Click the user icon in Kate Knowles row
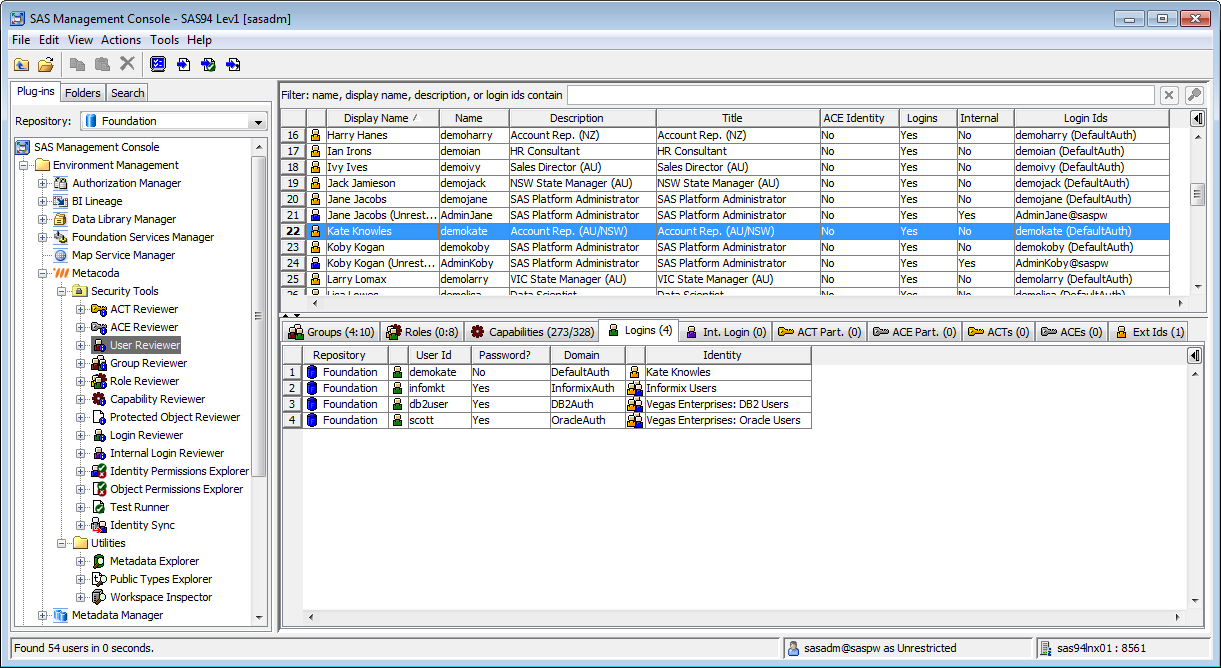Viewport: 1221px width, 668px height. pos(316,231)
